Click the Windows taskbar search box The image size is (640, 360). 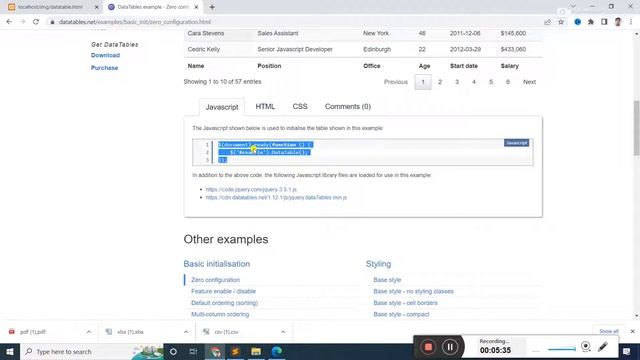[92, 351]
